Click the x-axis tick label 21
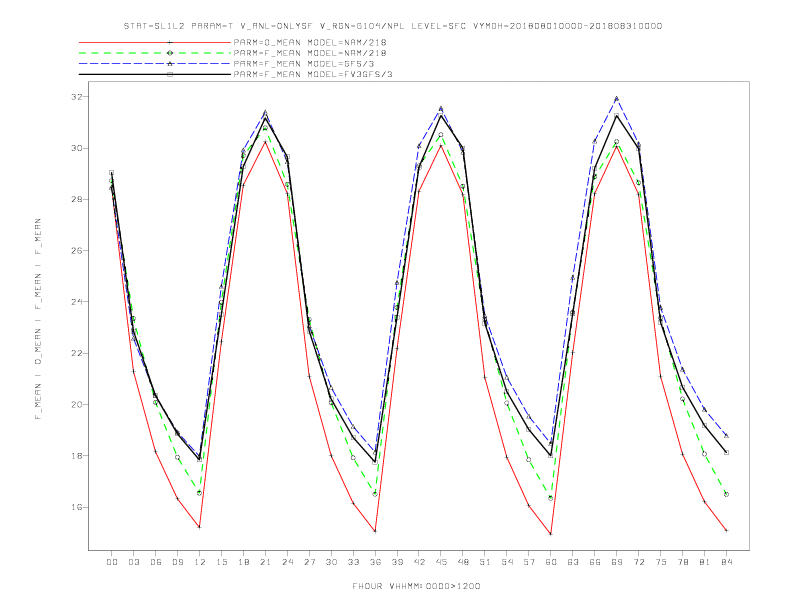 265,562
